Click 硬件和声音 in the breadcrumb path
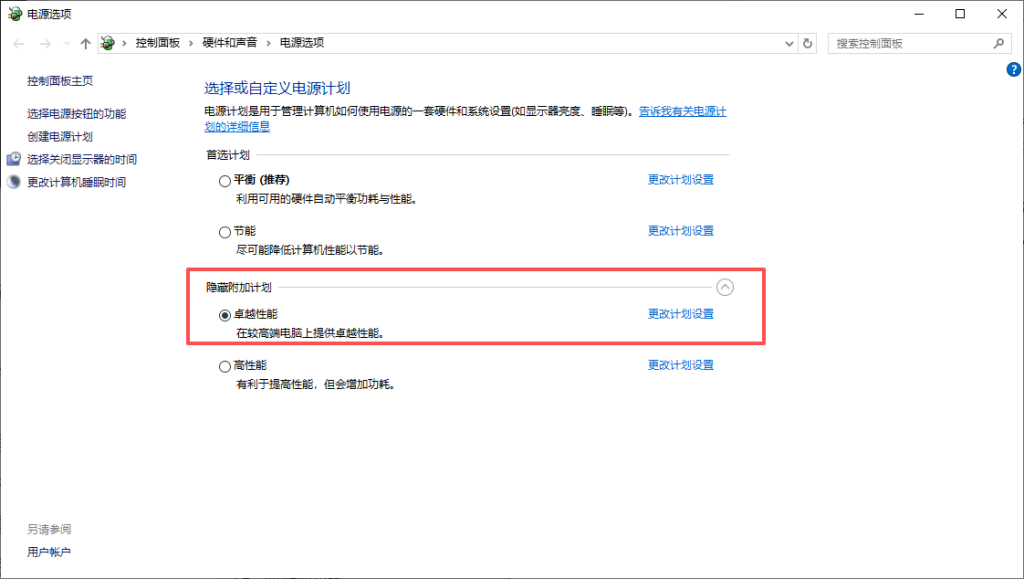 (x=229, y=43)
